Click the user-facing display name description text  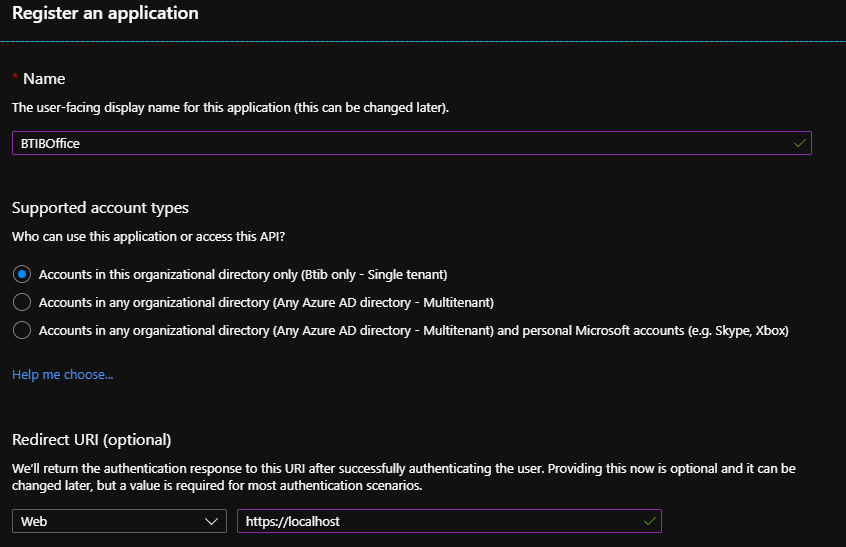click(230, 106)
